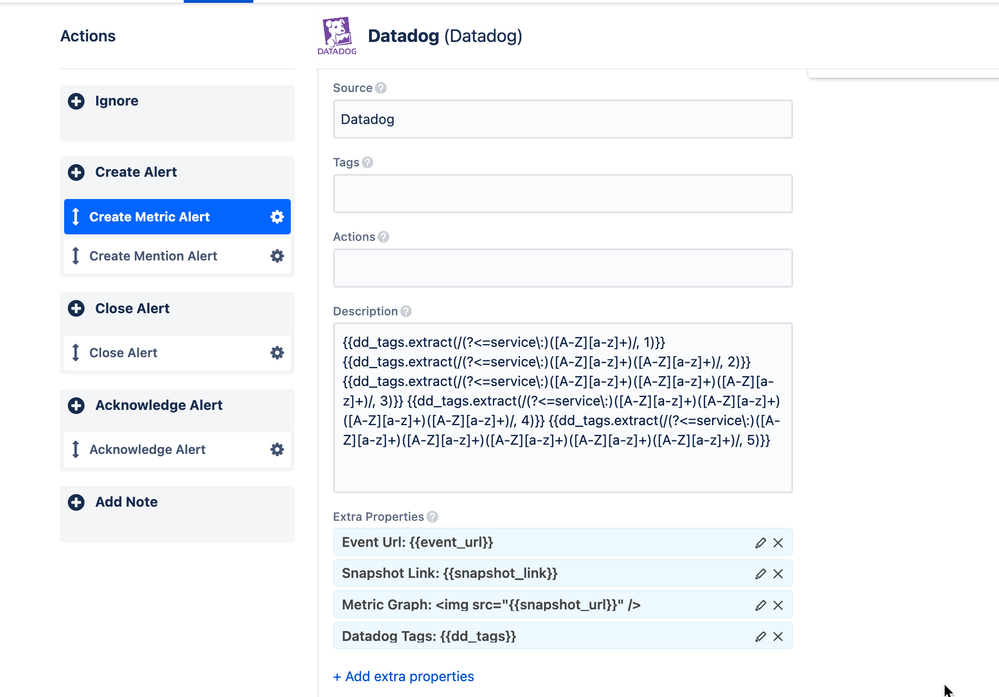Viewport: 999px width, 697px height.
Task: Open settings gear for Close Alert rule
Action: [x=277, y=353]
